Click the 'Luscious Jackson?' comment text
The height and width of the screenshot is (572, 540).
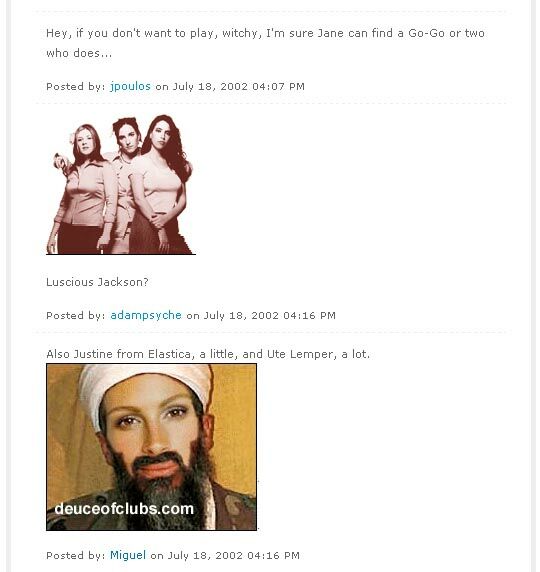(97, 282)
